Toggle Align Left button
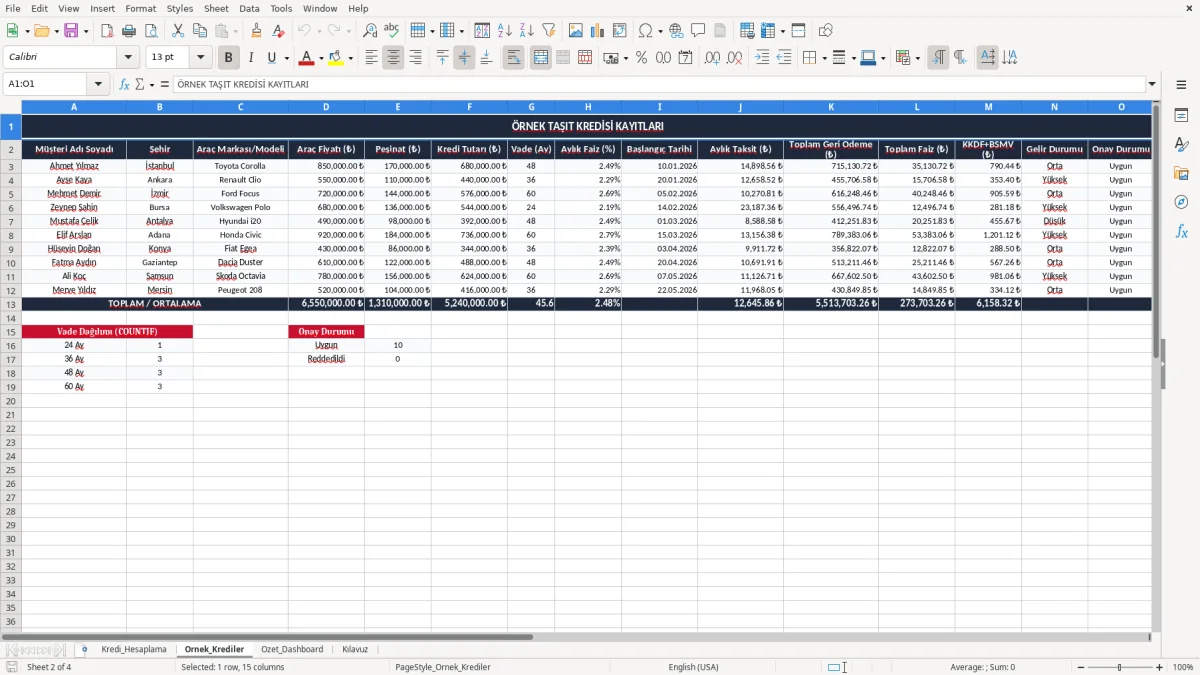 click(x=371, y=58)
